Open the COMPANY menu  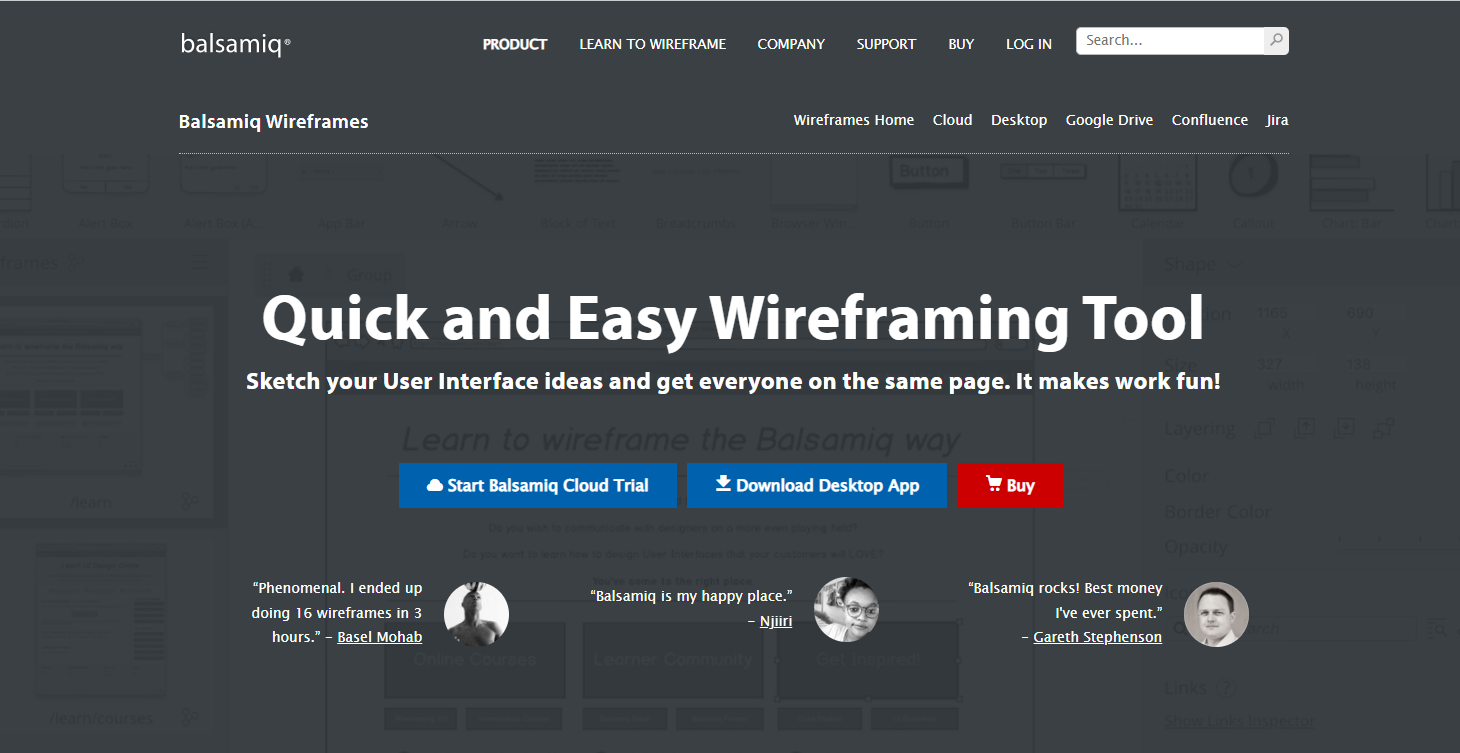pos(791,44)
